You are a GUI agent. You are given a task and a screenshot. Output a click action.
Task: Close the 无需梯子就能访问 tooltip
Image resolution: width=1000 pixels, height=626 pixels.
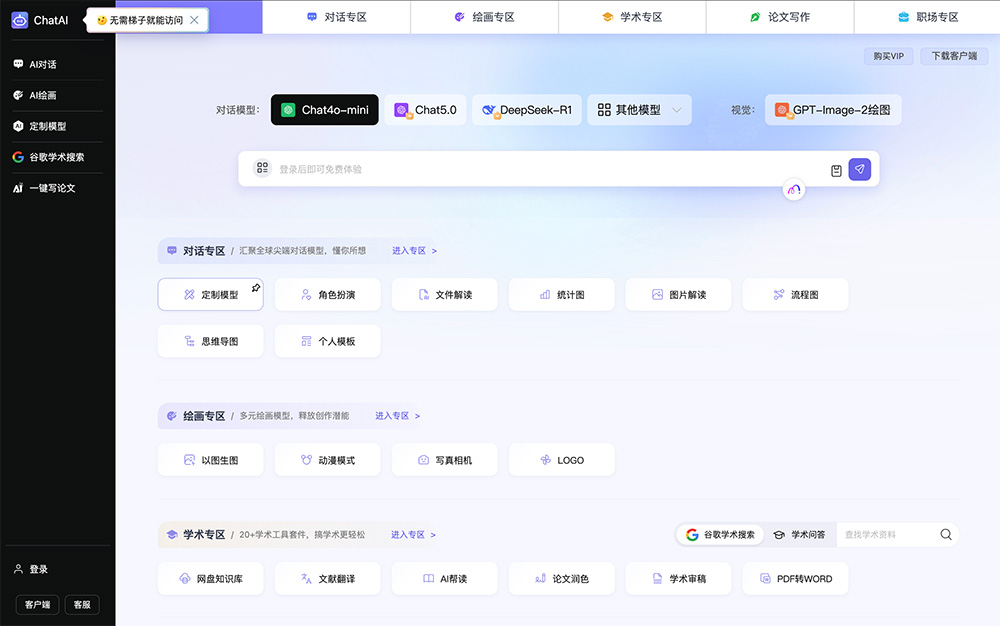[195, 20]
